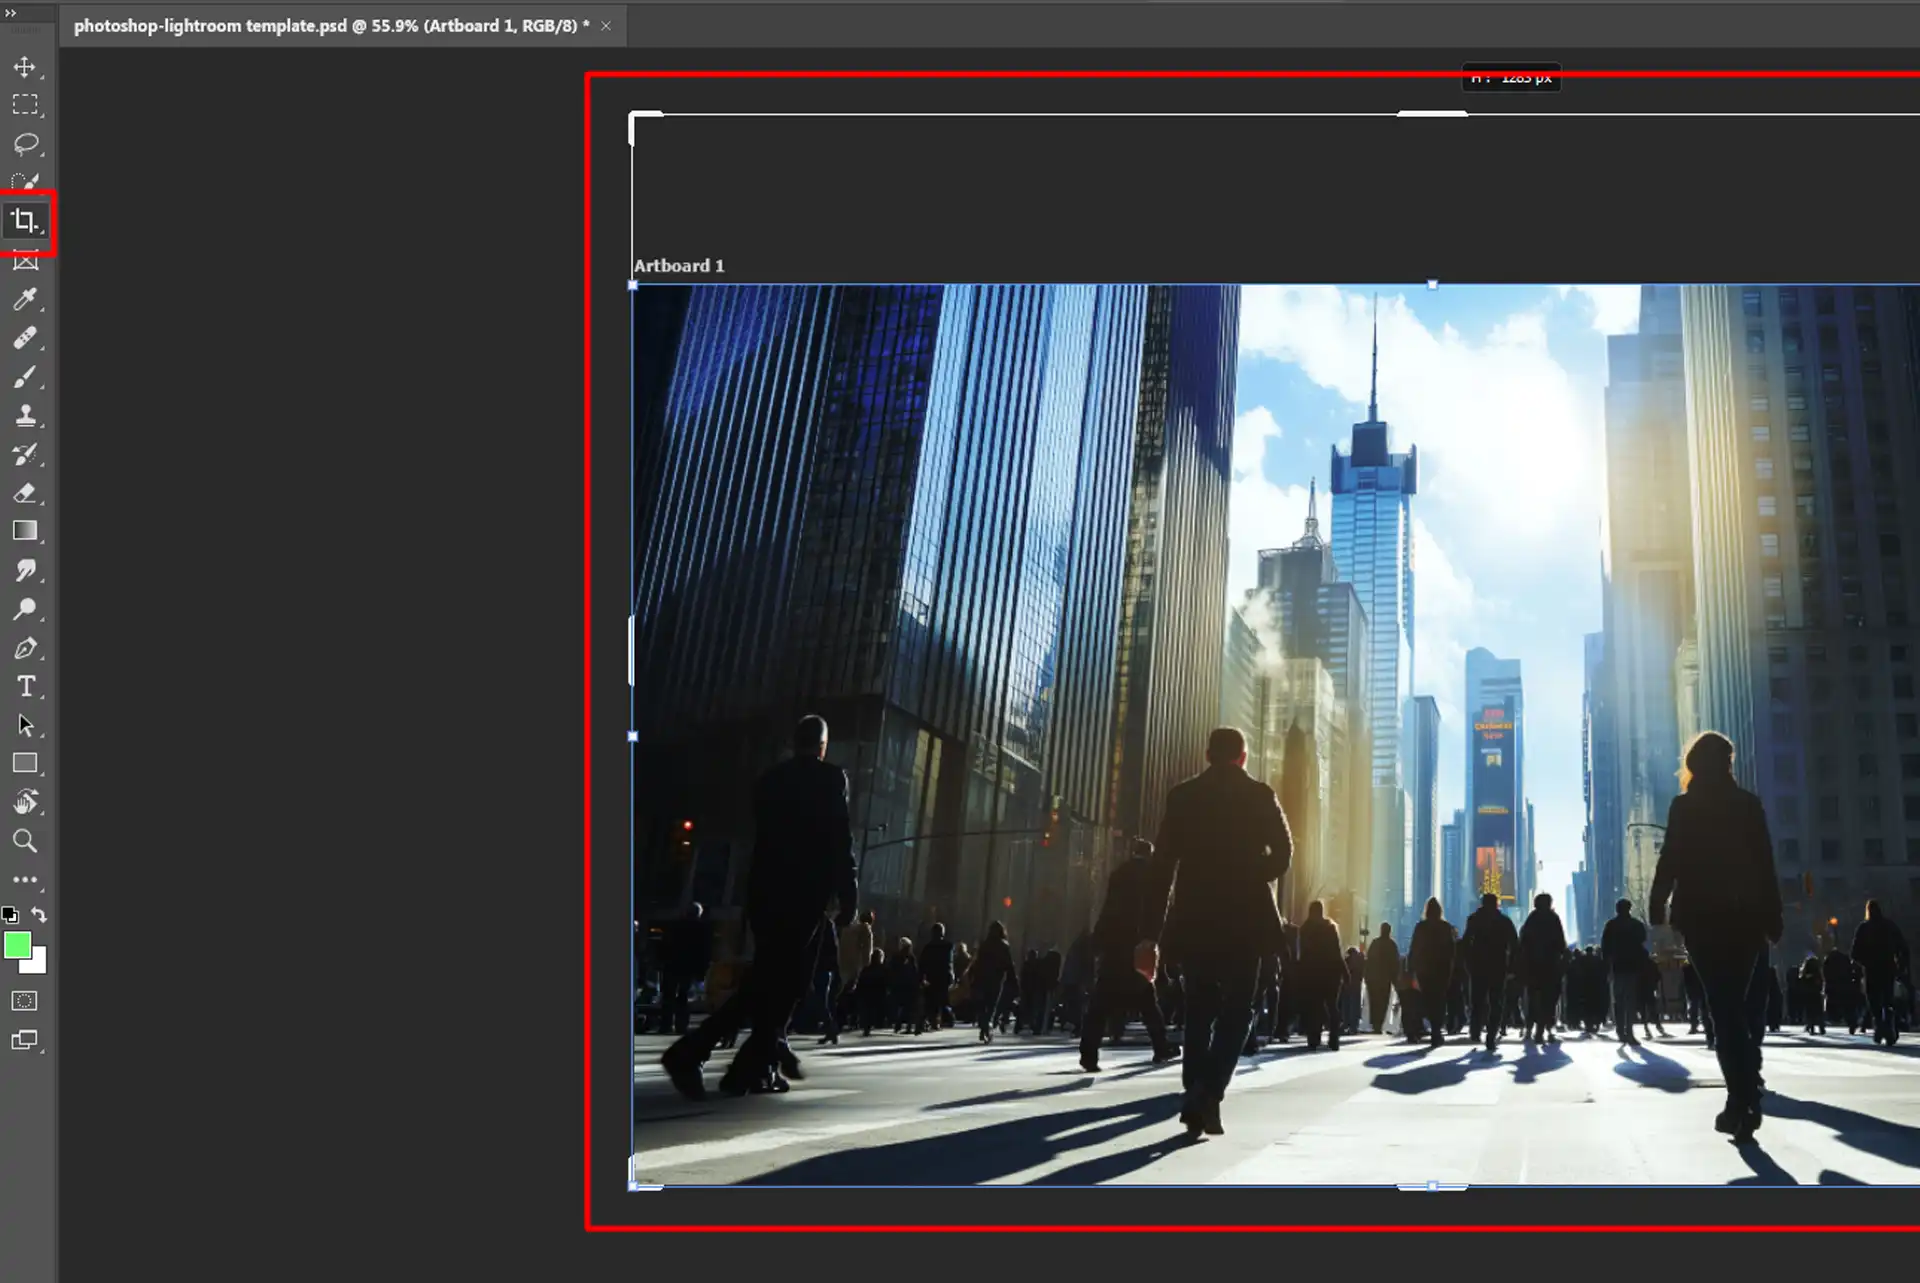This screenshot has width=1920, height=1283.
Task: Select the Pen tool
Action: (25, 648)
